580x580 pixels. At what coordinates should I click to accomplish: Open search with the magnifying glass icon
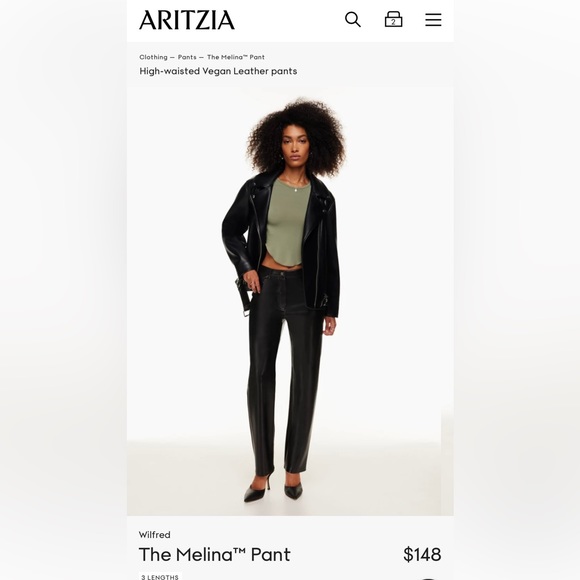pos(353,20)
